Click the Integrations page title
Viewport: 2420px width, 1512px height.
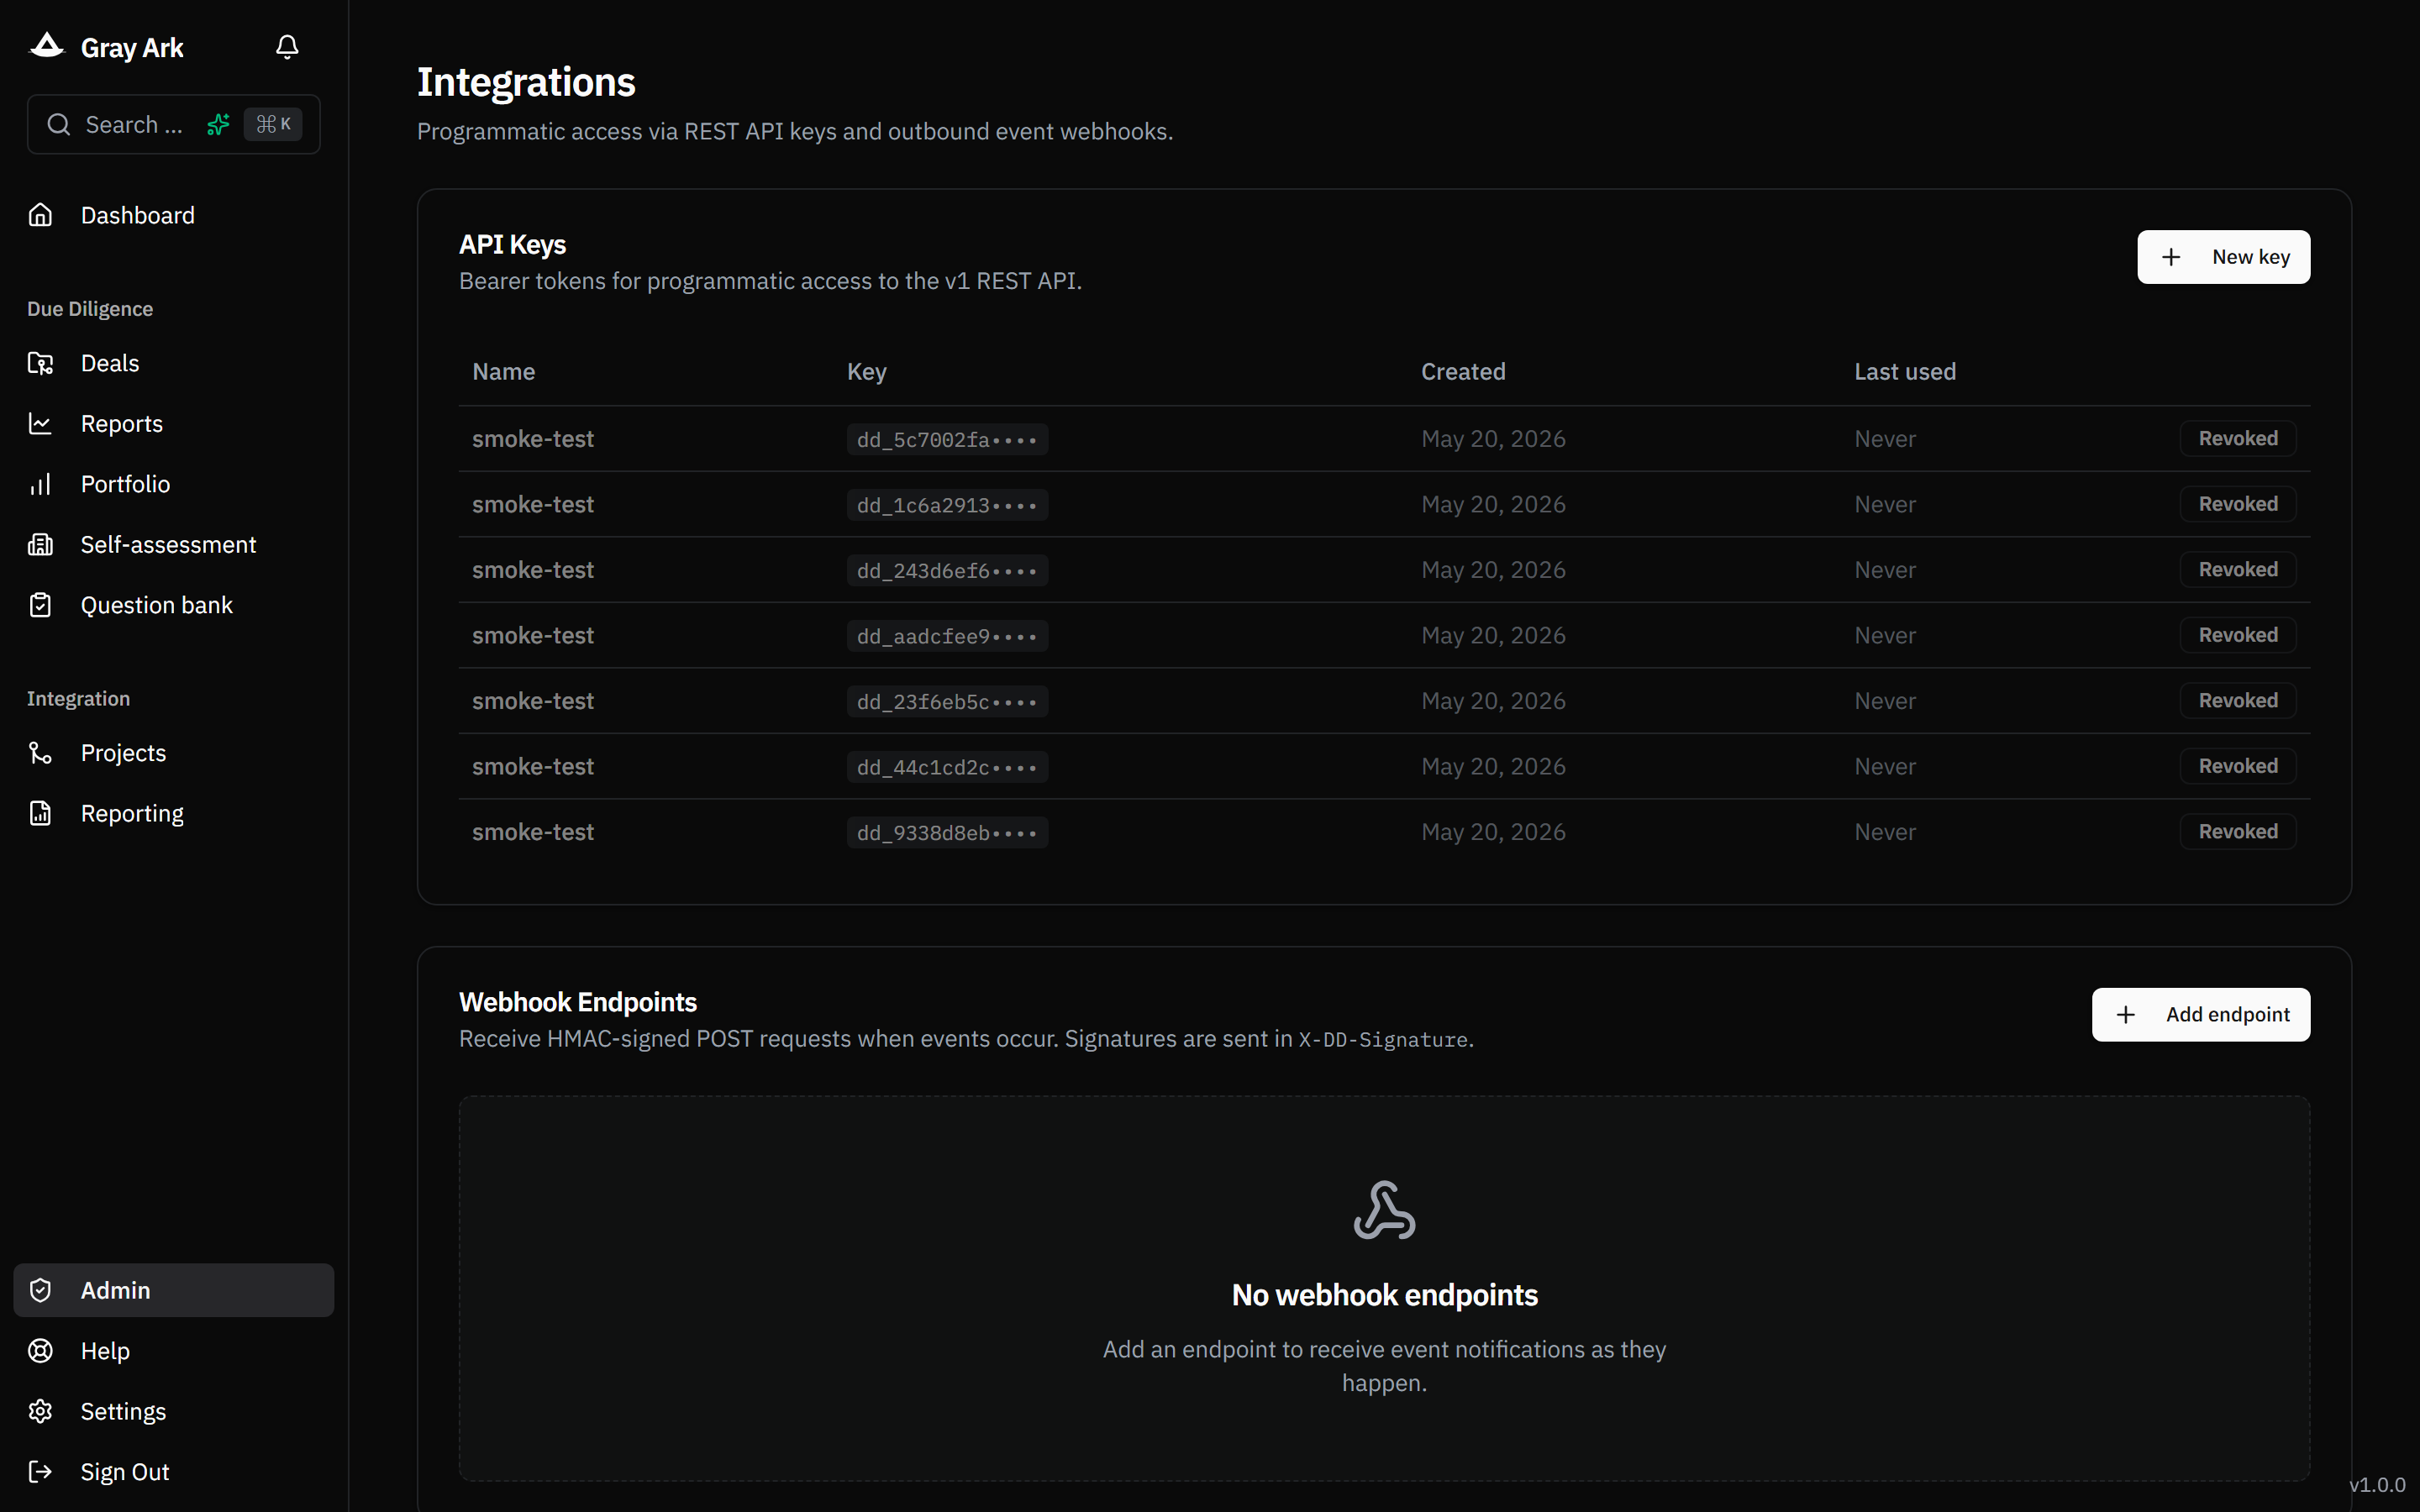(526, 82)
